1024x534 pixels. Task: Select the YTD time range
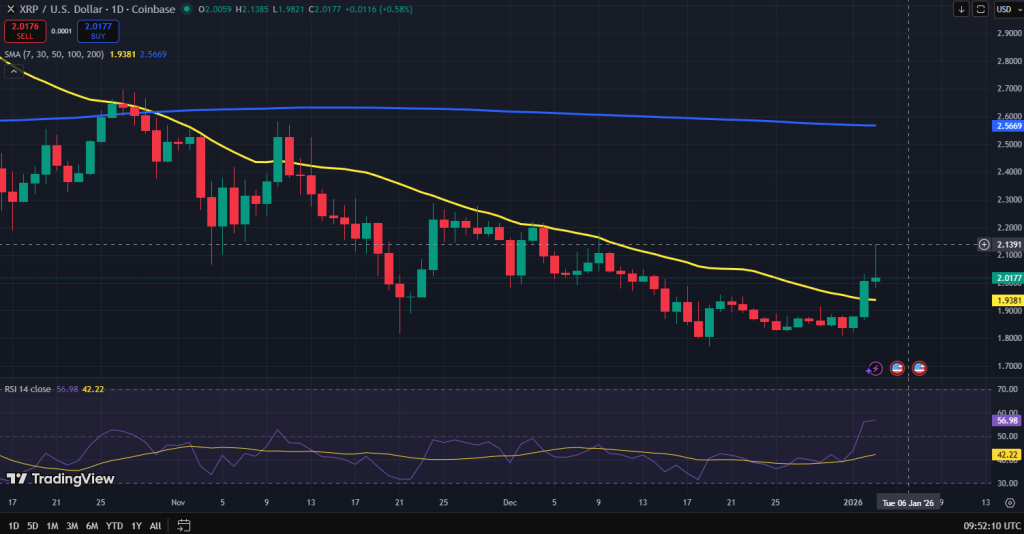(x=114, y=526)
